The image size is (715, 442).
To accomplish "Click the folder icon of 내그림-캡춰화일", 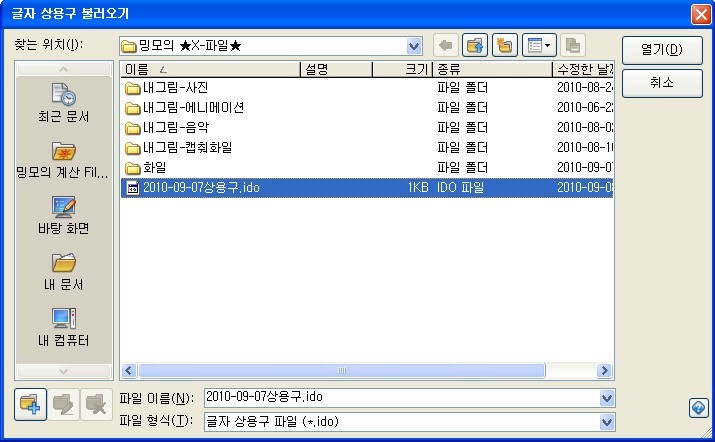I will pos(133,148).
